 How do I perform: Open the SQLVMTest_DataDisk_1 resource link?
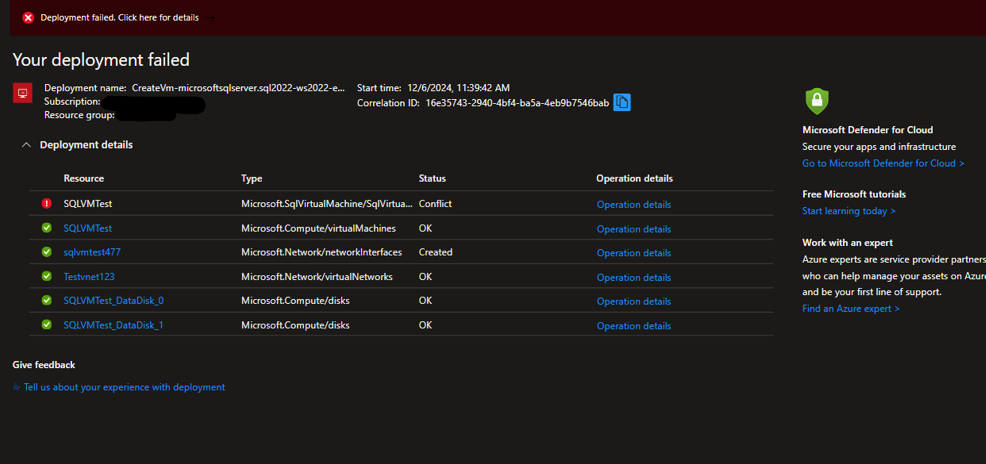[114, 325]
